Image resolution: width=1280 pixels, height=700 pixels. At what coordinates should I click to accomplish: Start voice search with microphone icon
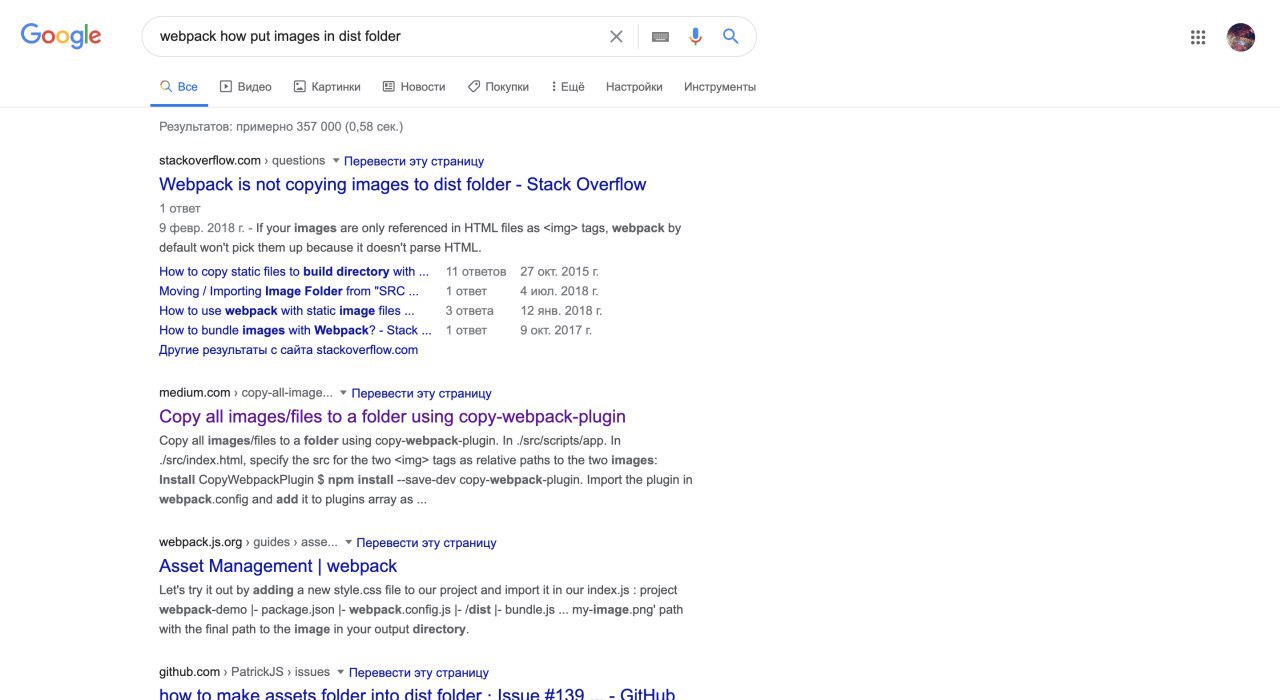(x=696, y=36)
